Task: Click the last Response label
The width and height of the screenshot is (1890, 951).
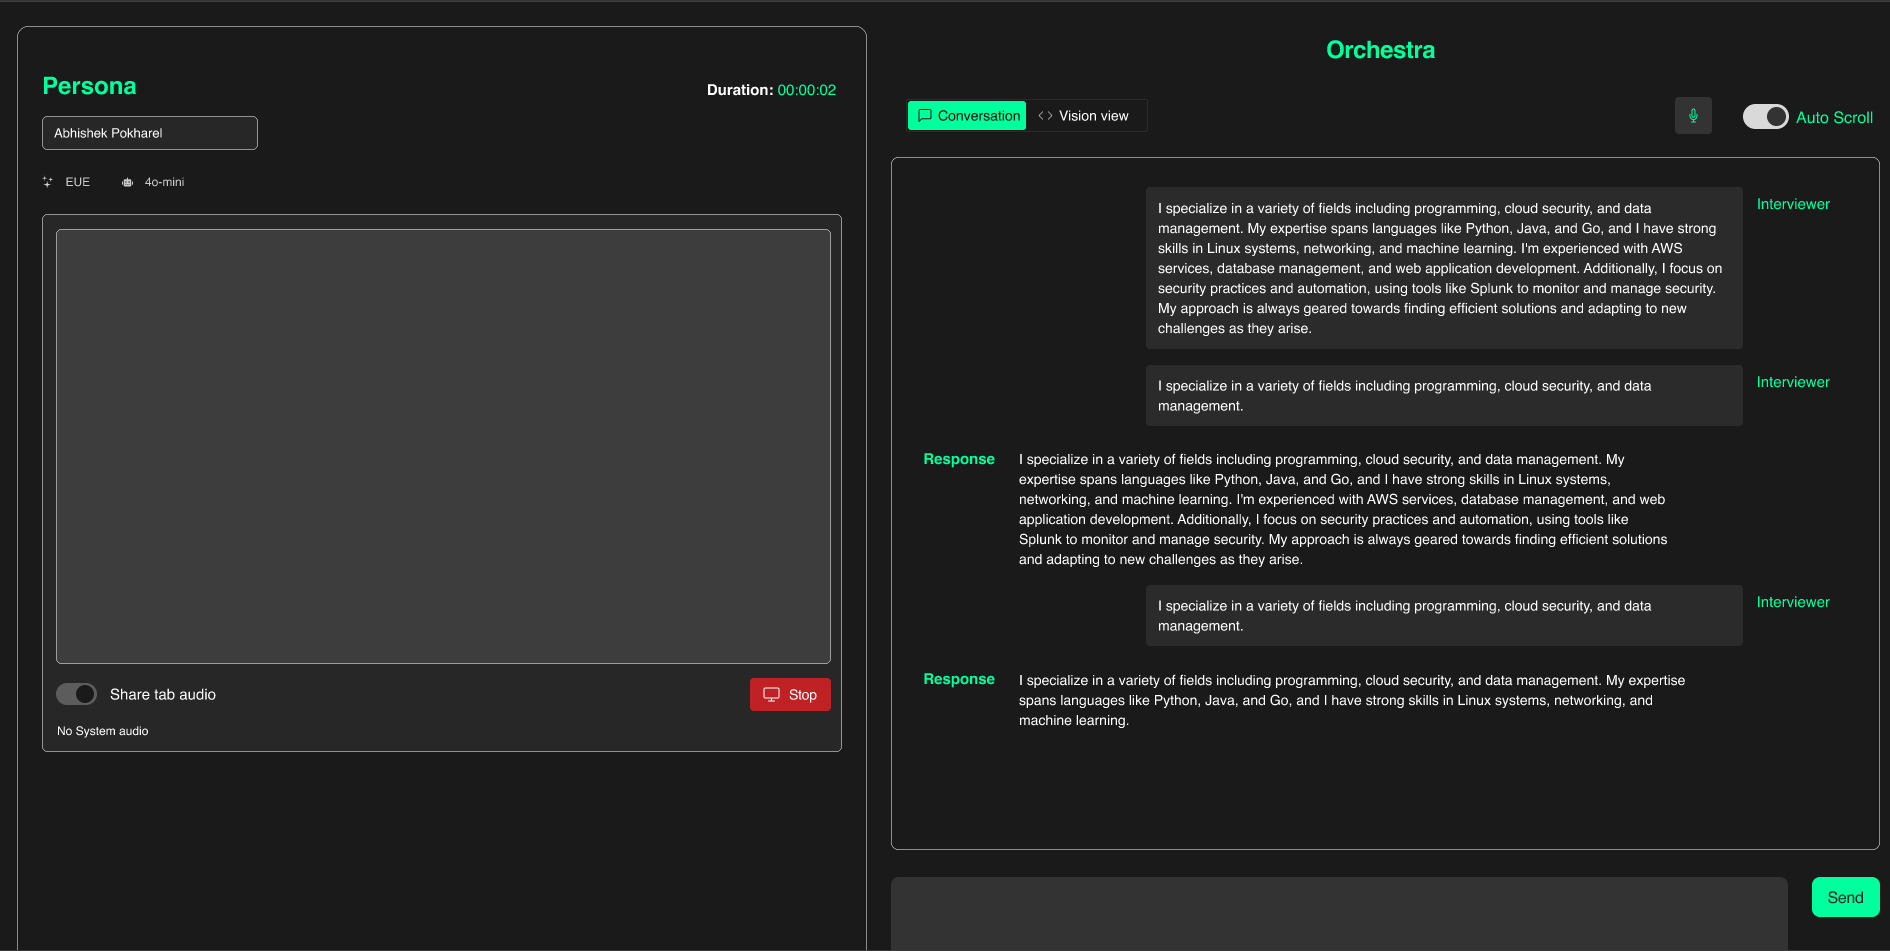Action: (x=959, y=679)
